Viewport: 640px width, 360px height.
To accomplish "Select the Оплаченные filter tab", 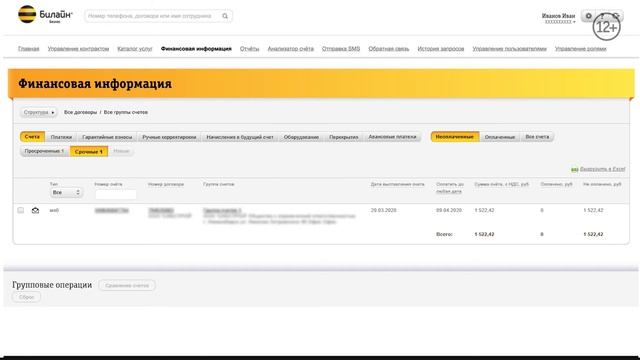I will click(x=500, y=137).
